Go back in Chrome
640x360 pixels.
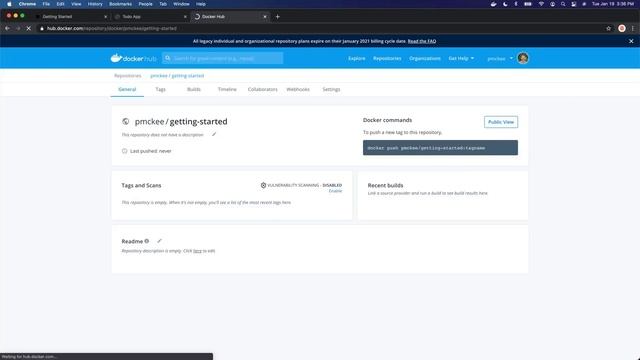[x=7, y=29]
